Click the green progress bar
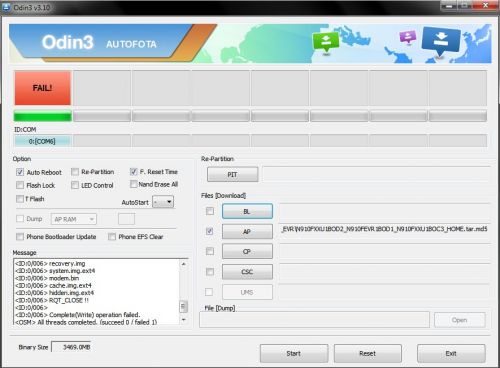500x368 pixels. tap(43, 116)
